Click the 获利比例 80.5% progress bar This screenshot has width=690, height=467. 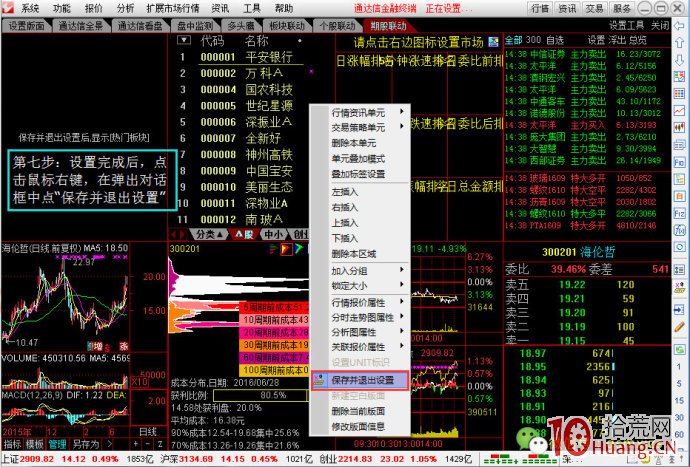pos(261,395)
